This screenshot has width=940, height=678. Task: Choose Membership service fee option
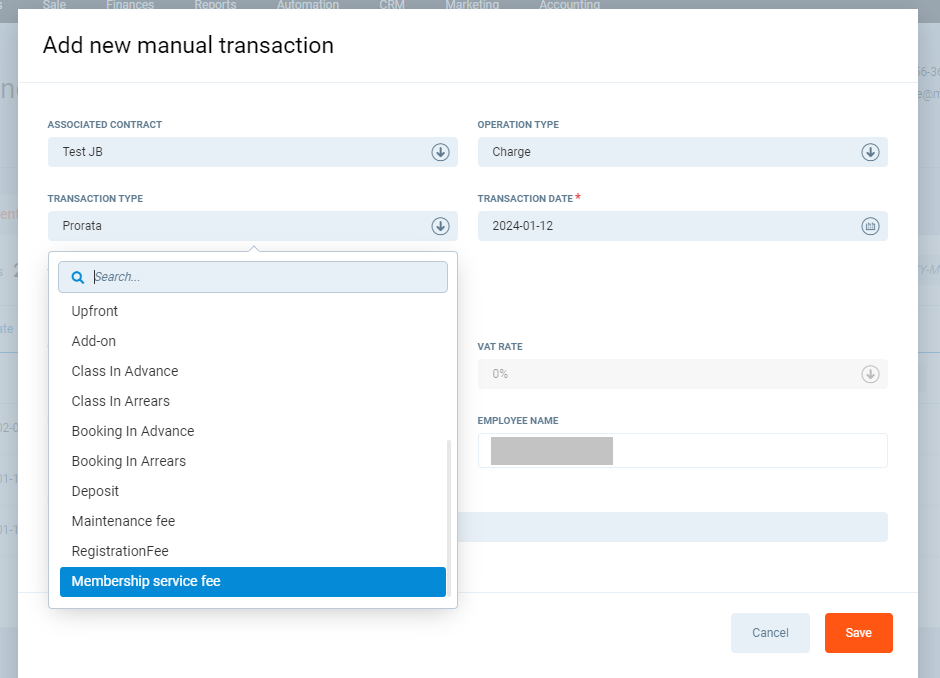point(146,581)
